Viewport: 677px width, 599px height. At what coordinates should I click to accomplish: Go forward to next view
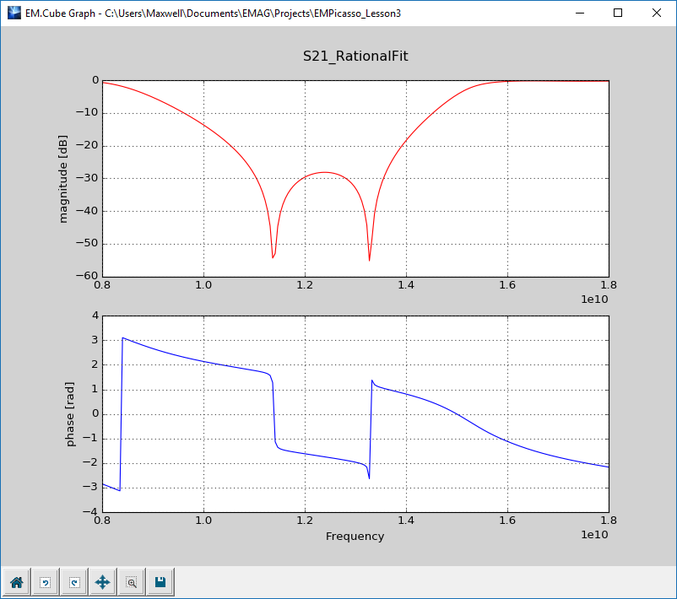pyautogui.click(x=74, y=582)
